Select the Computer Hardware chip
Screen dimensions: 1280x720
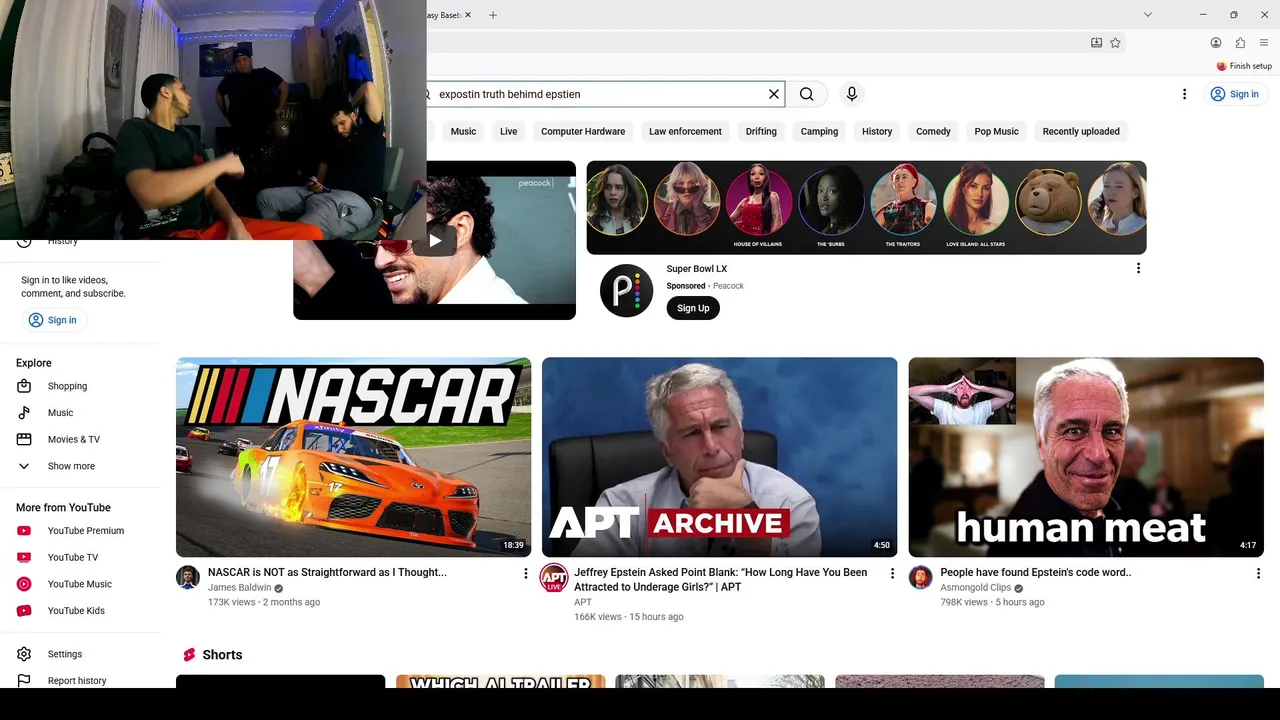[x=583, y=131]
